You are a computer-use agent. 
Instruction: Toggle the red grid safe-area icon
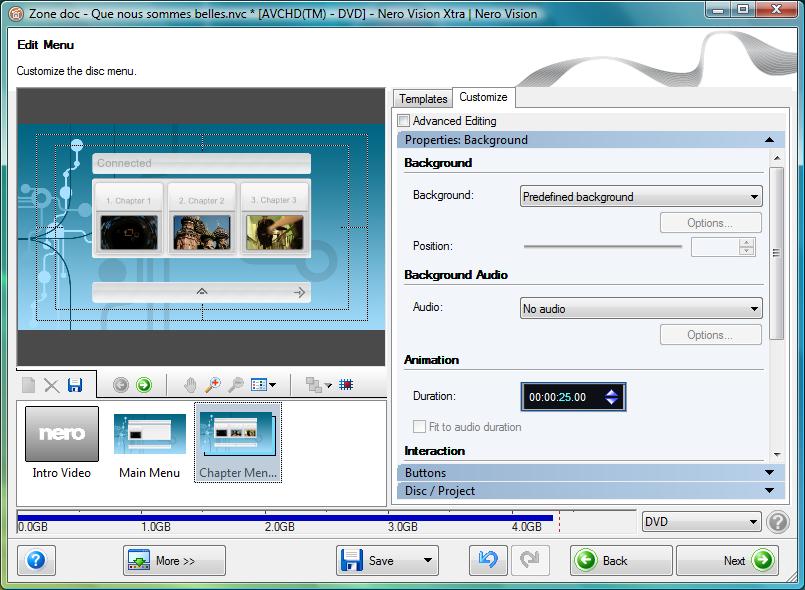346,384
